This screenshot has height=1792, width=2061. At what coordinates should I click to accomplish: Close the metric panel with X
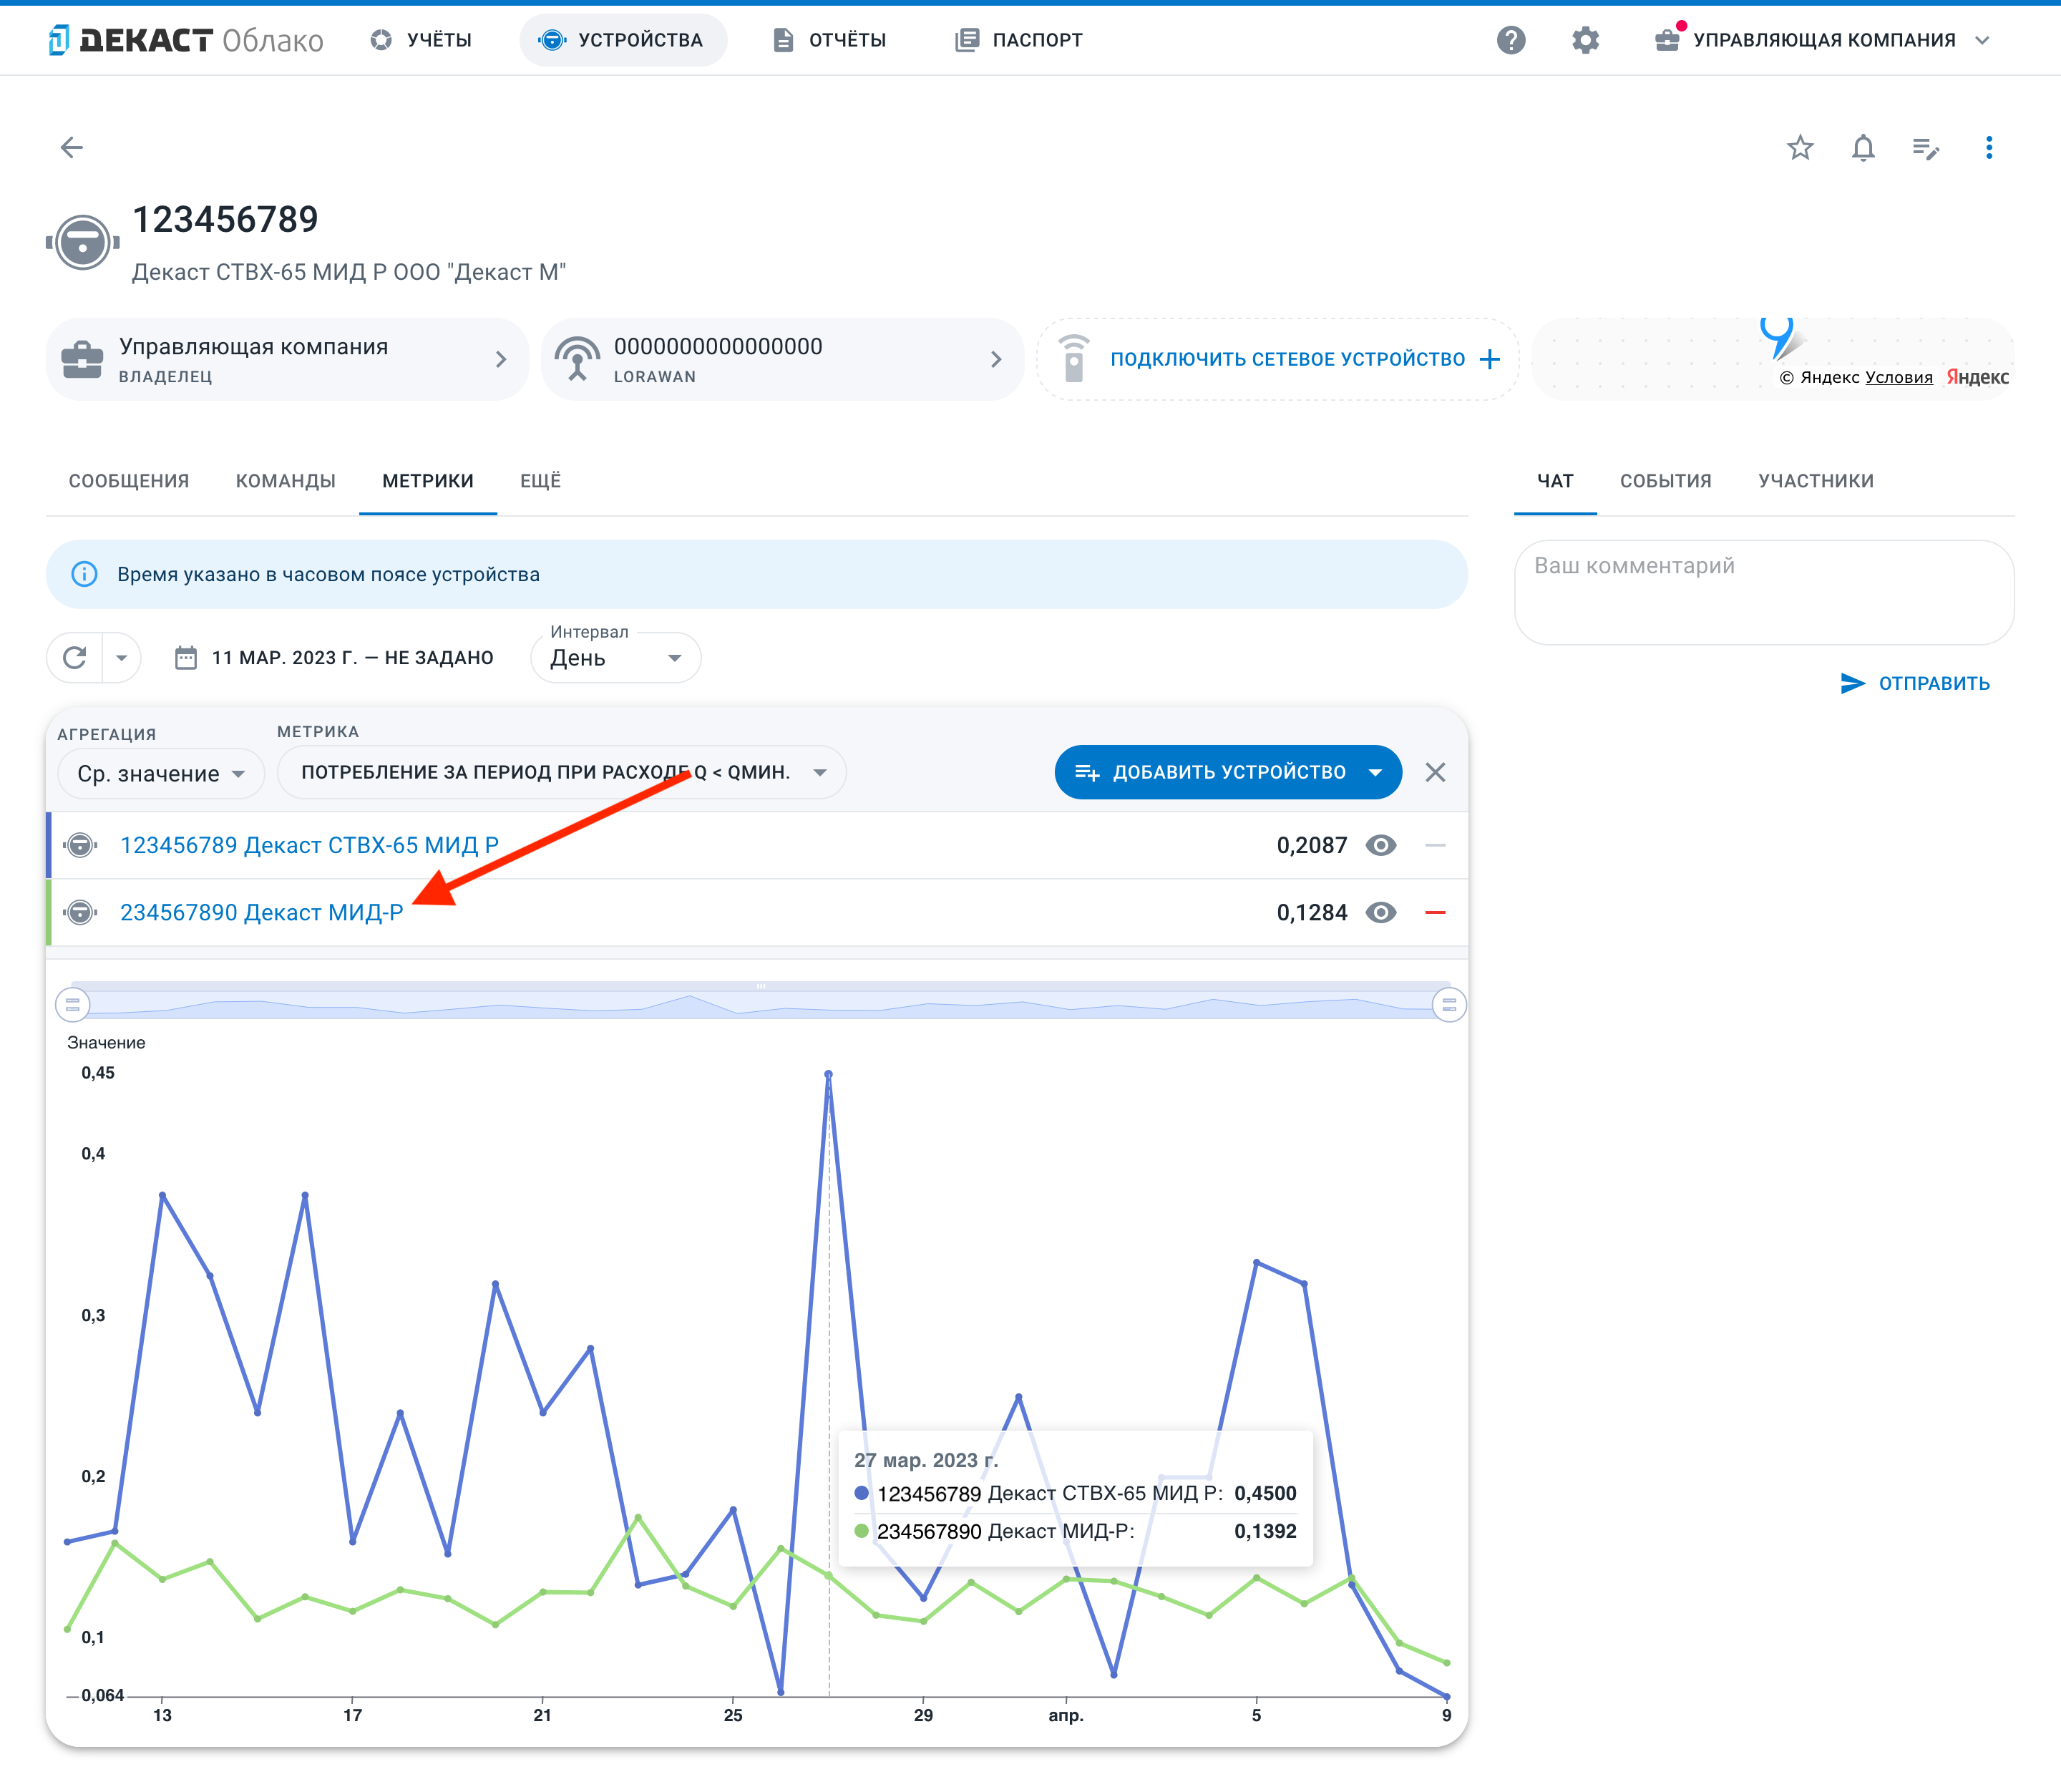(1435, 772)
